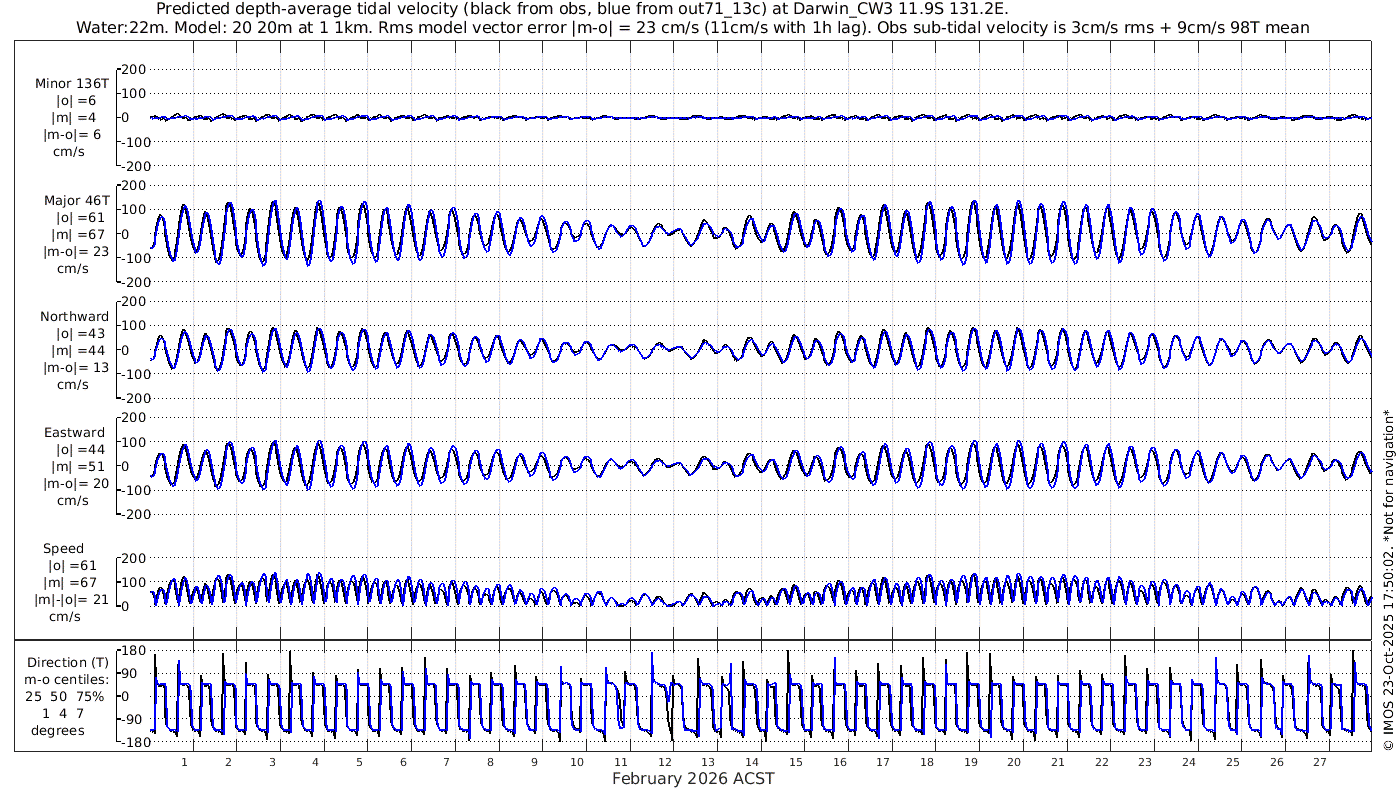Select the 'Northward' velocity panel label
This screenshot has width=1400, height=800.
pos(74,317)
